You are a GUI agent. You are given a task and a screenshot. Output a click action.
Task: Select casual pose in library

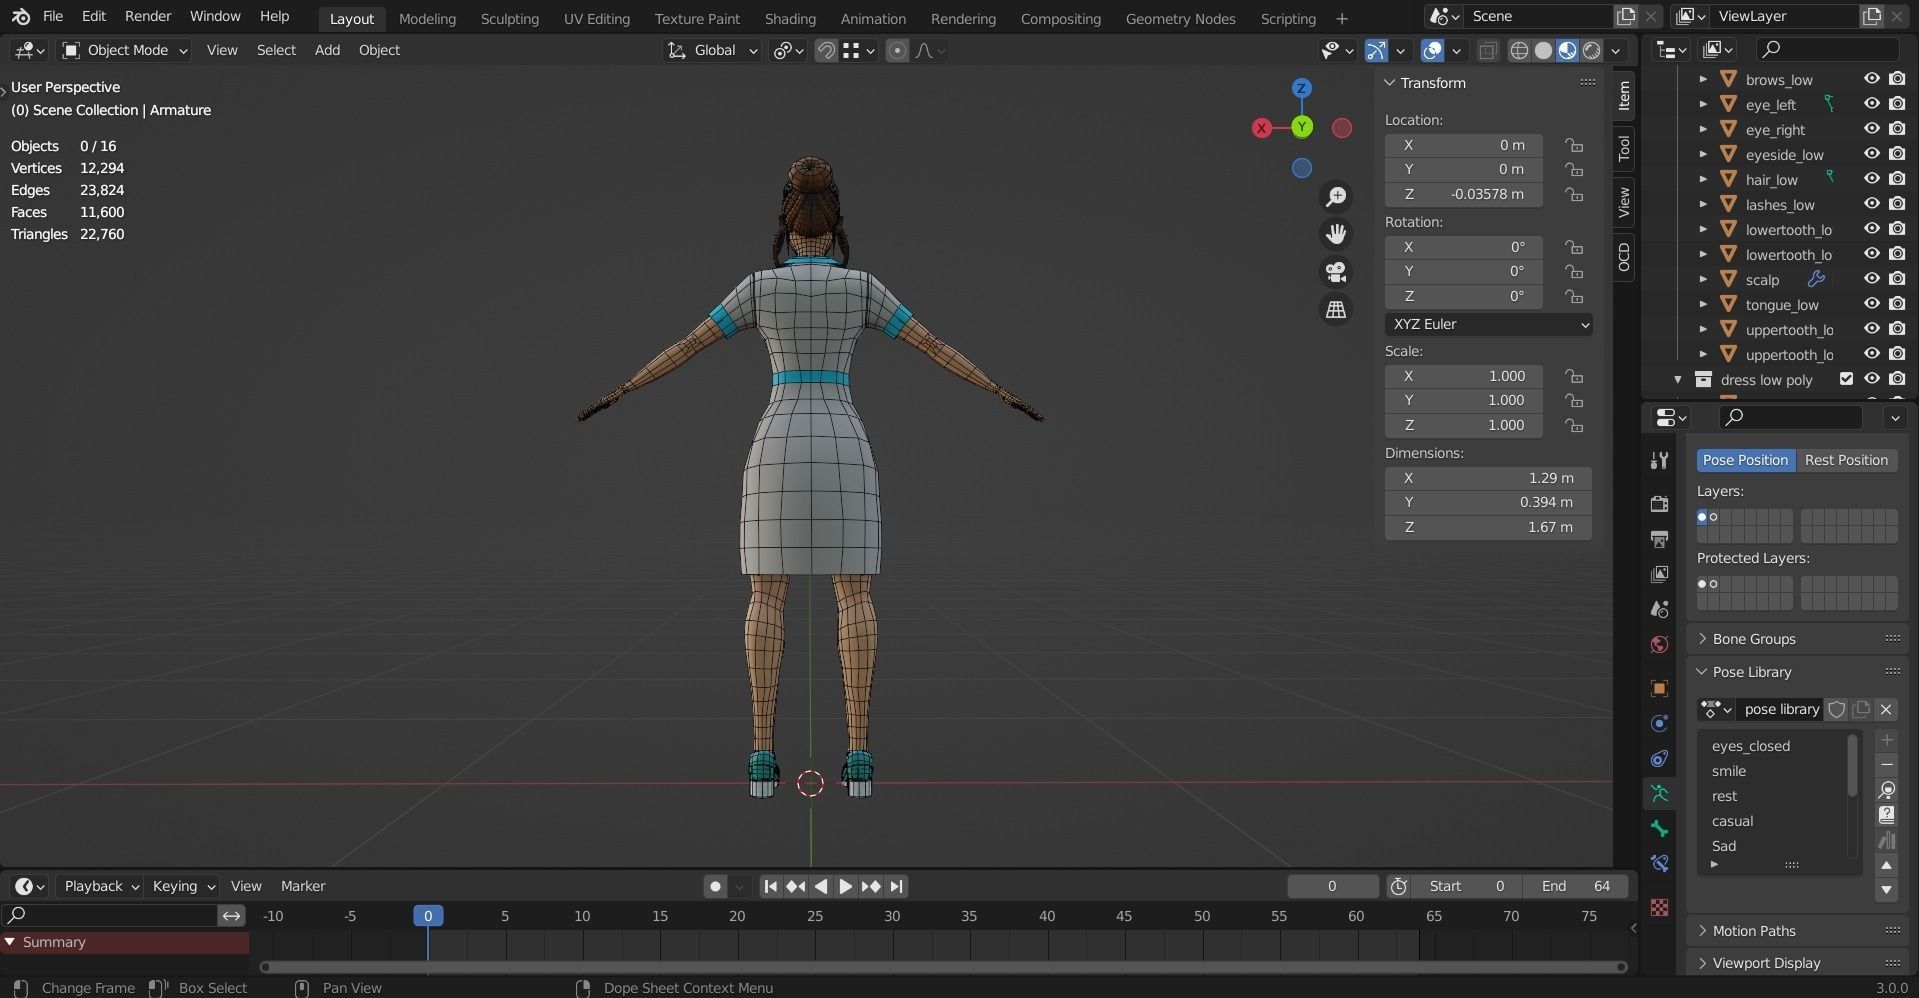click(x=1773, y=821)
